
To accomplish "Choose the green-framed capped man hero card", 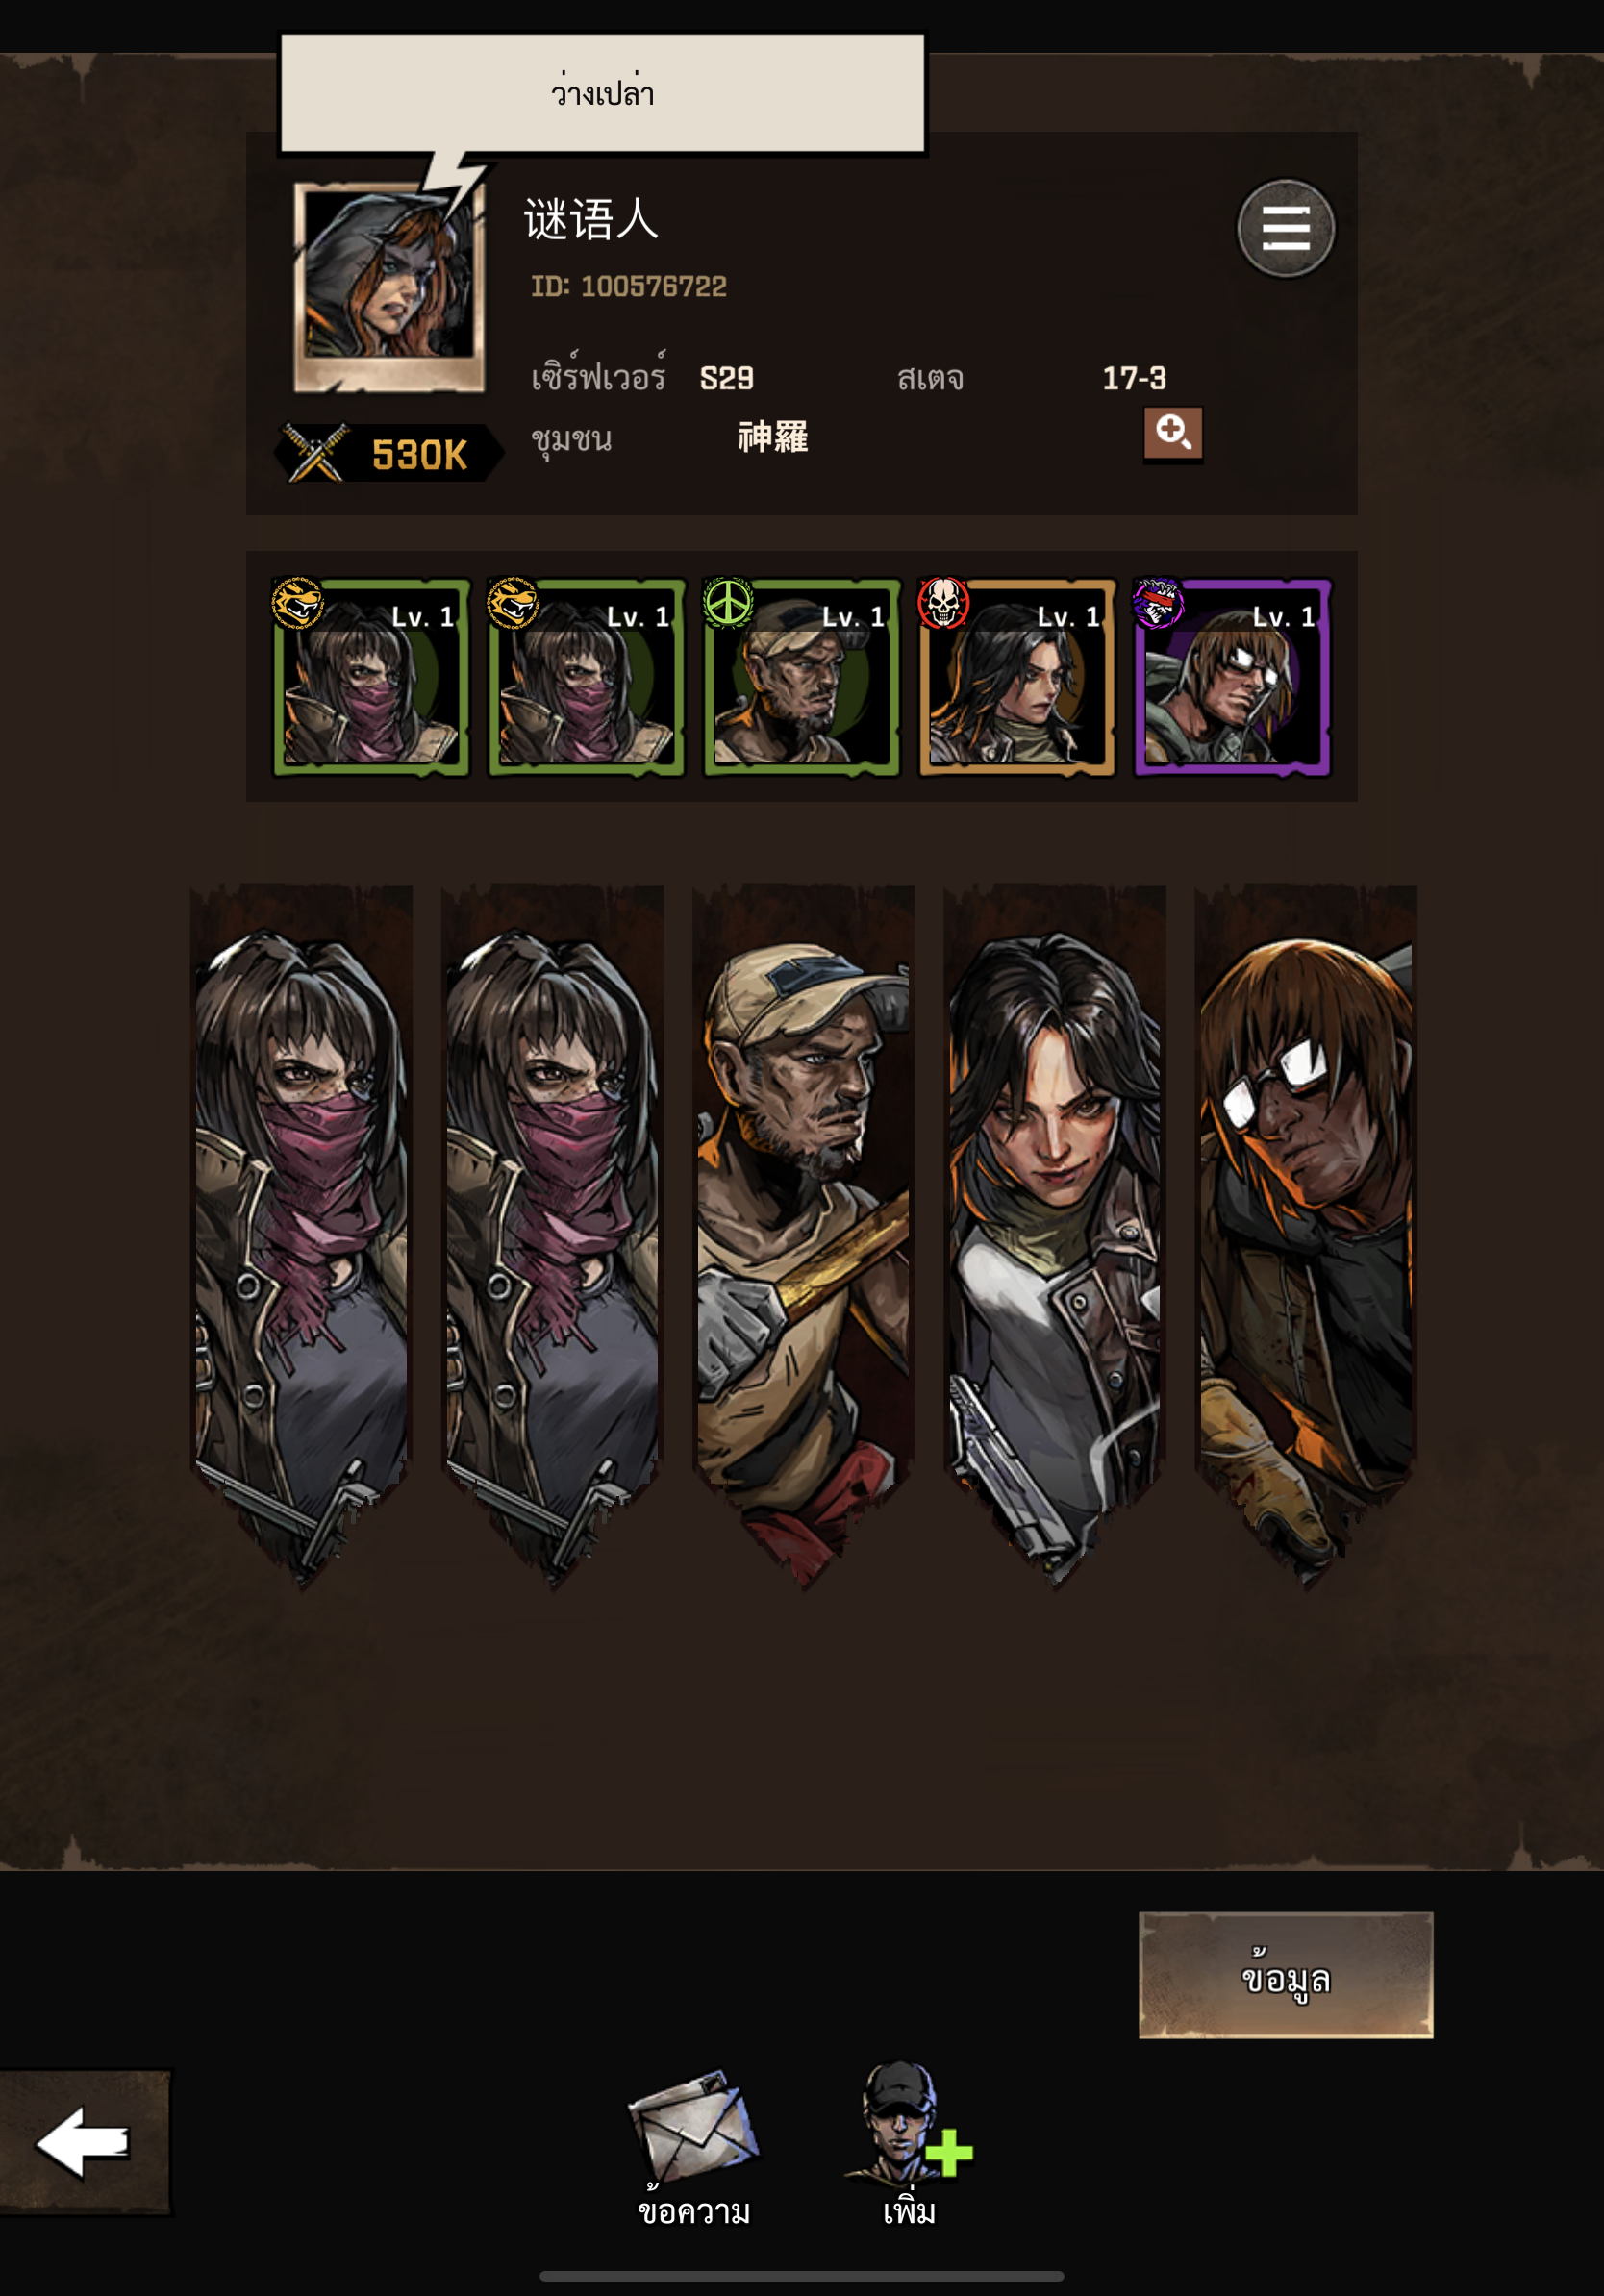I will coord(802,676).
